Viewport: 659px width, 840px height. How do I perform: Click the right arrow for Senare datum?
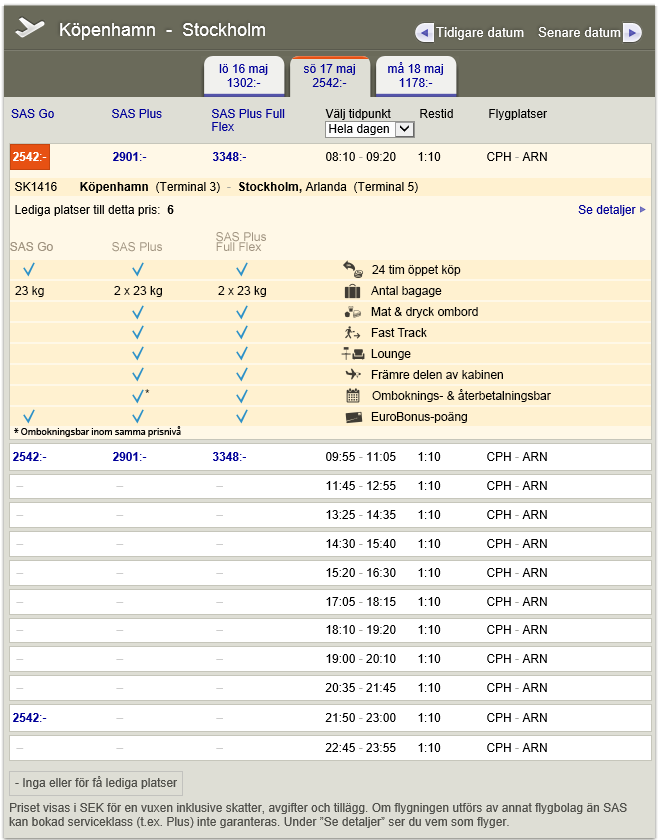[631, 33]
